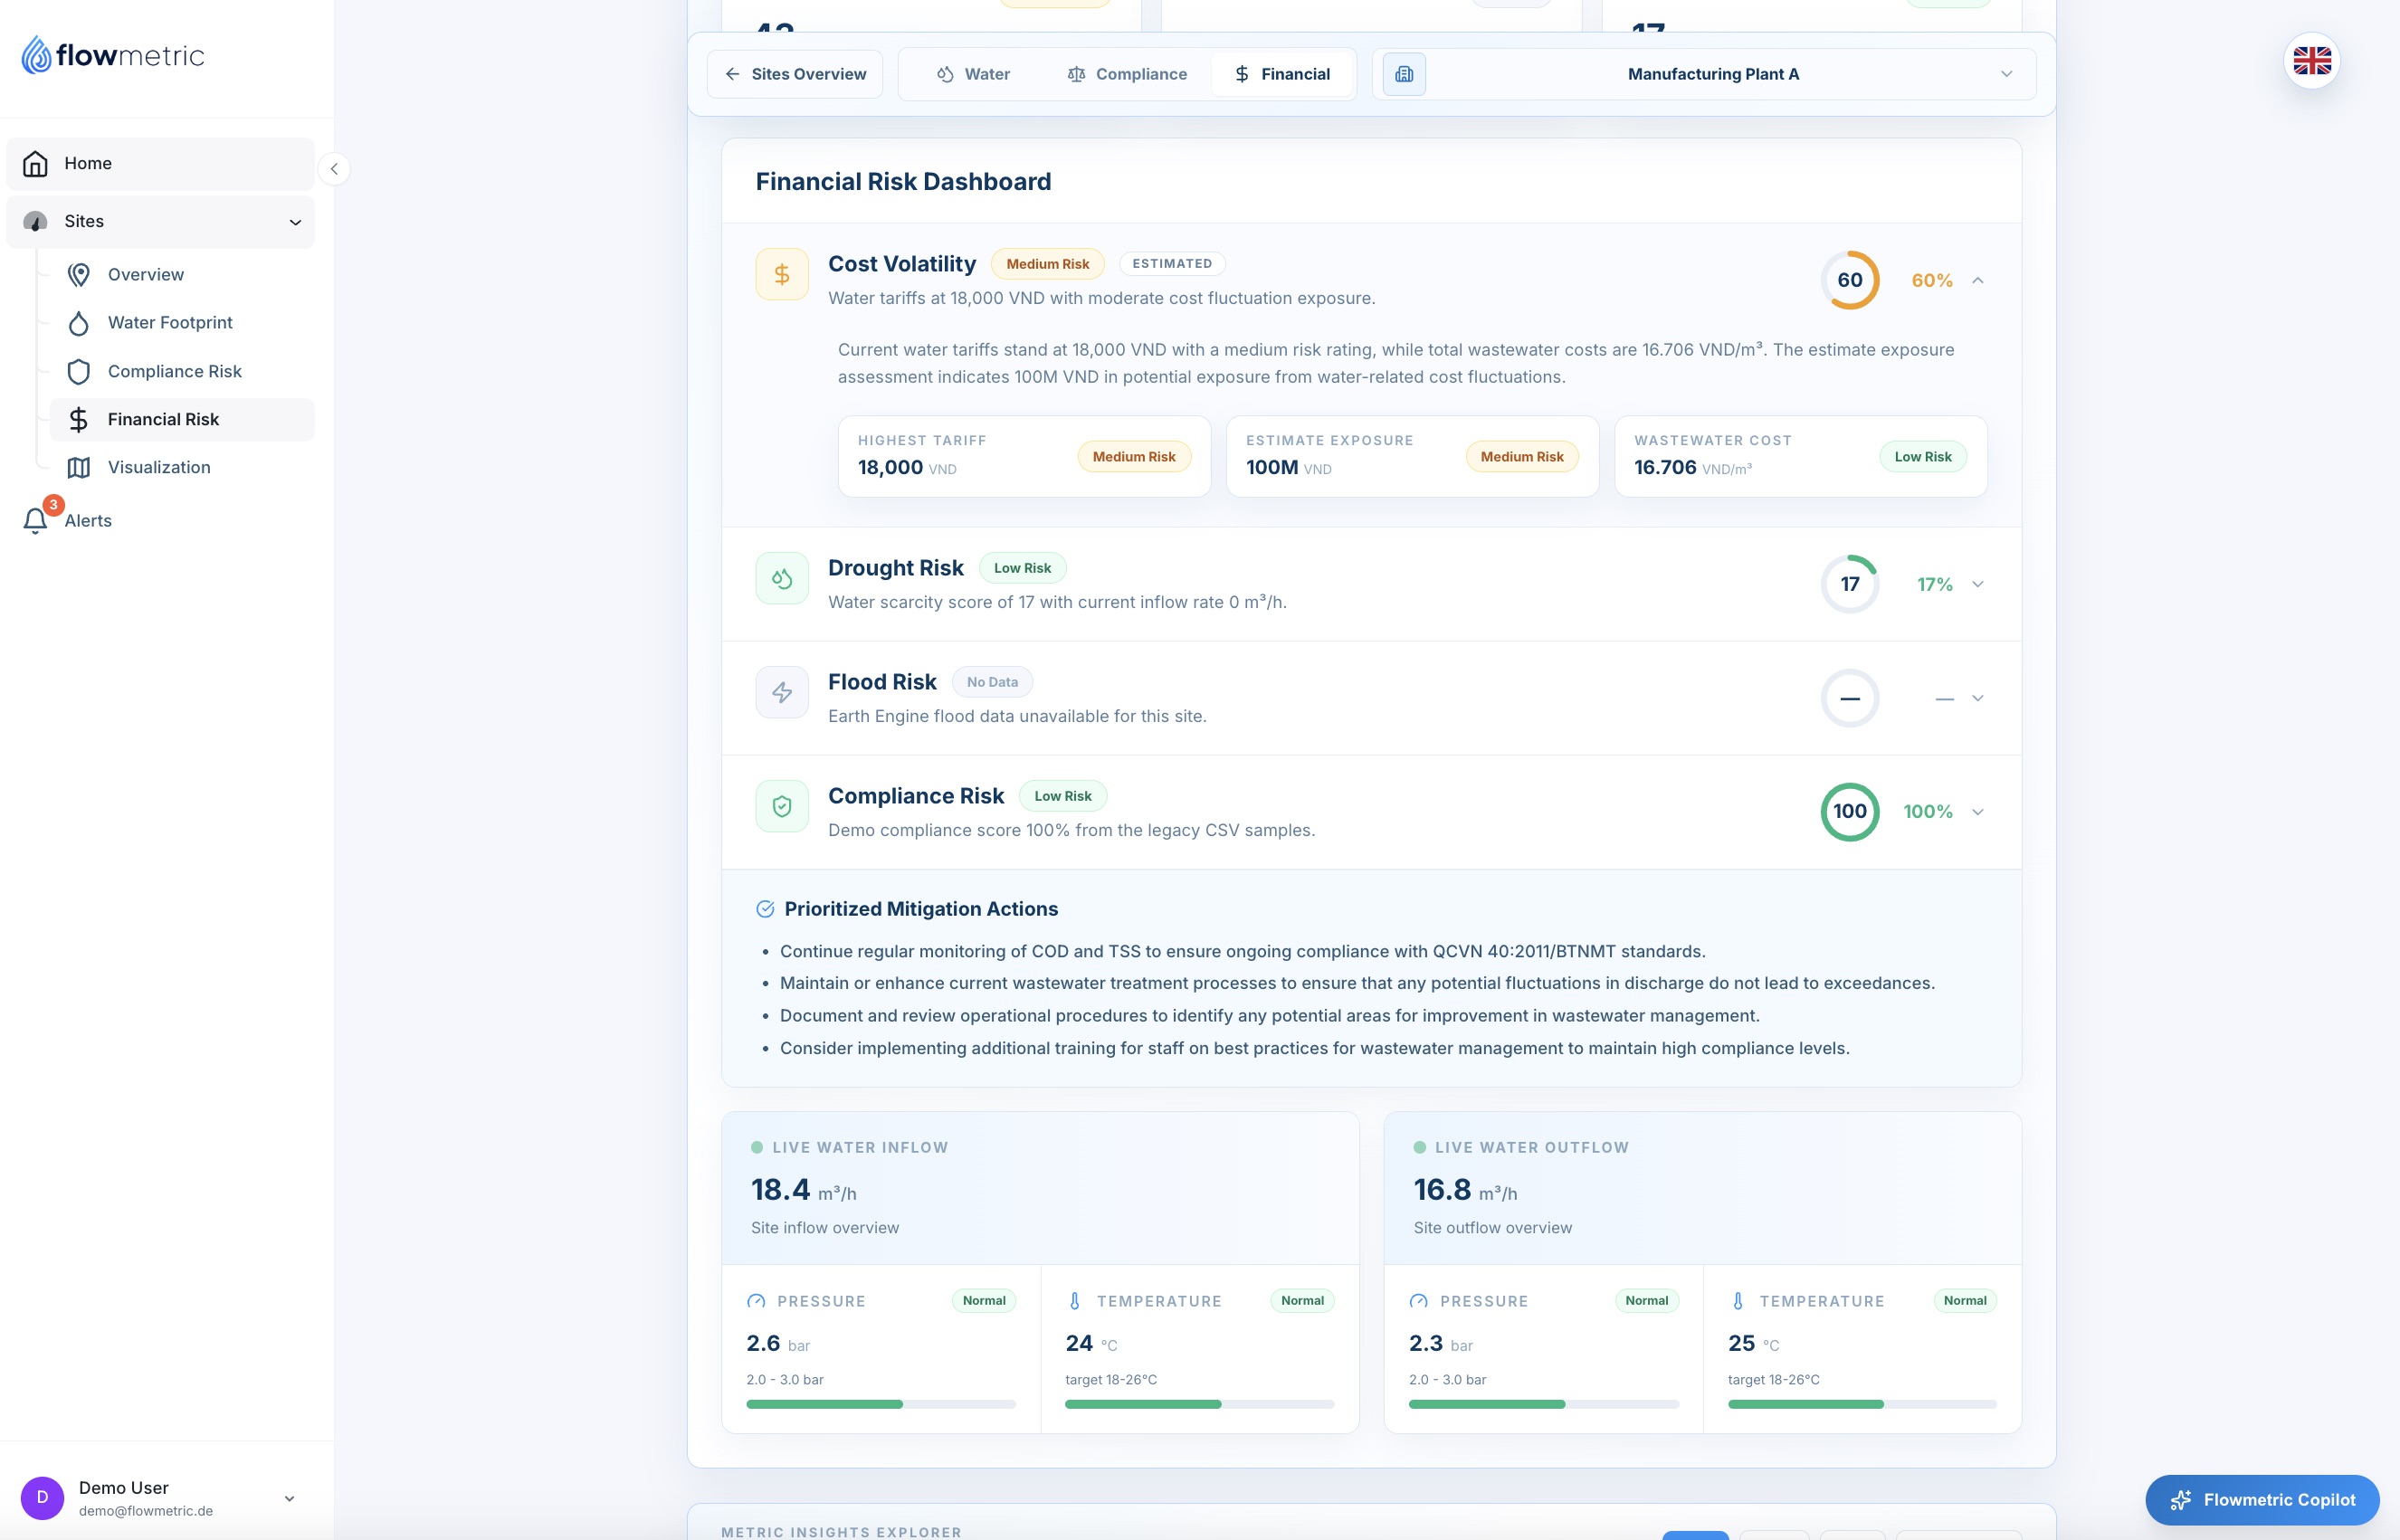The height and width of the screenshot is (1540, 2400).
Task: Click the Financial Risk Dashboard heading
Action: pyautogui.click(x=903, y=182)
